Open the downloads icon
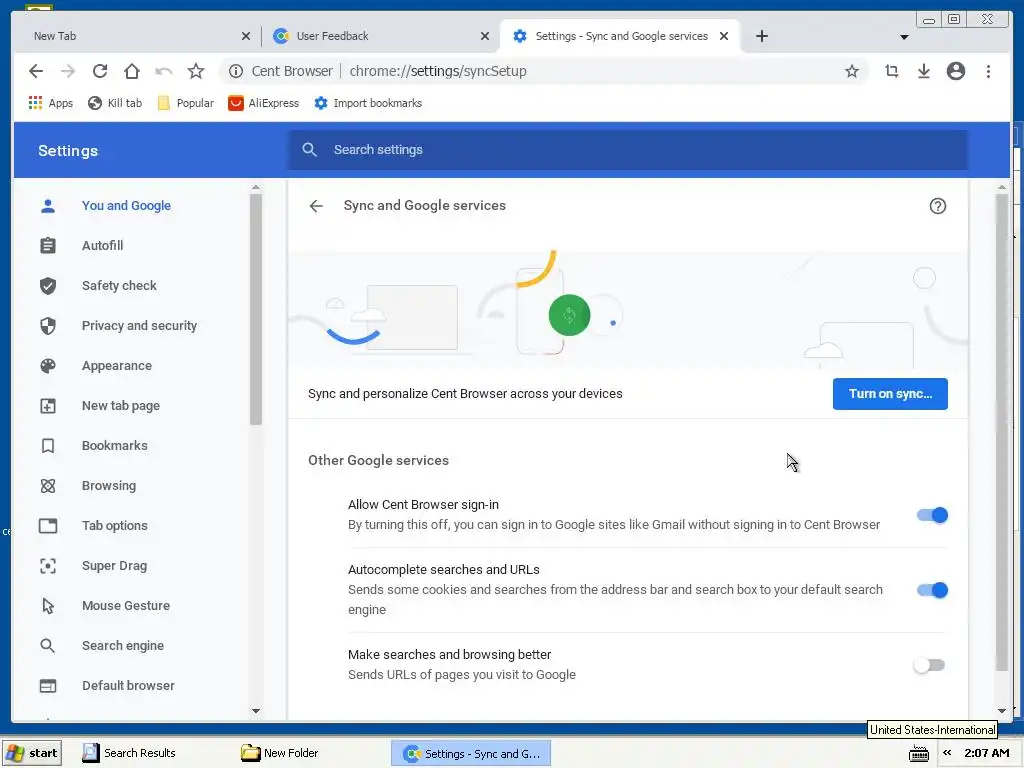1024x768 pixels. click(x=923, y=71)
